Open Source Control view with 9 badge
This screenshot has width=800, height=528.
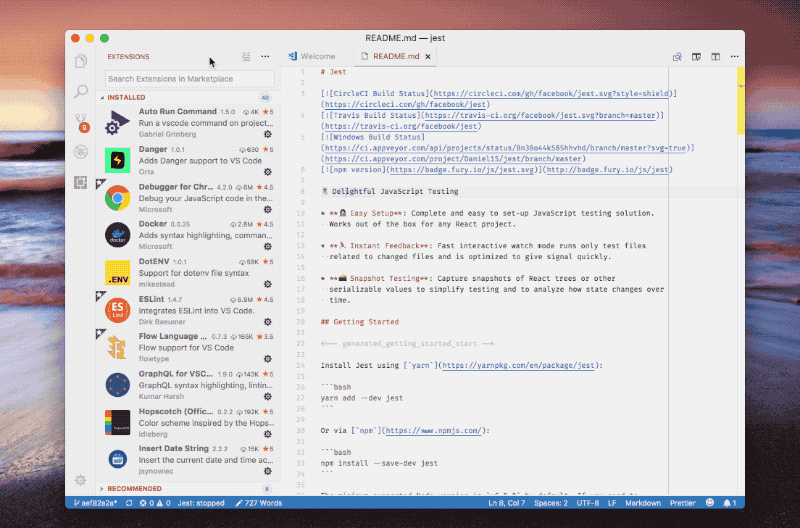[x=81, y=122]
